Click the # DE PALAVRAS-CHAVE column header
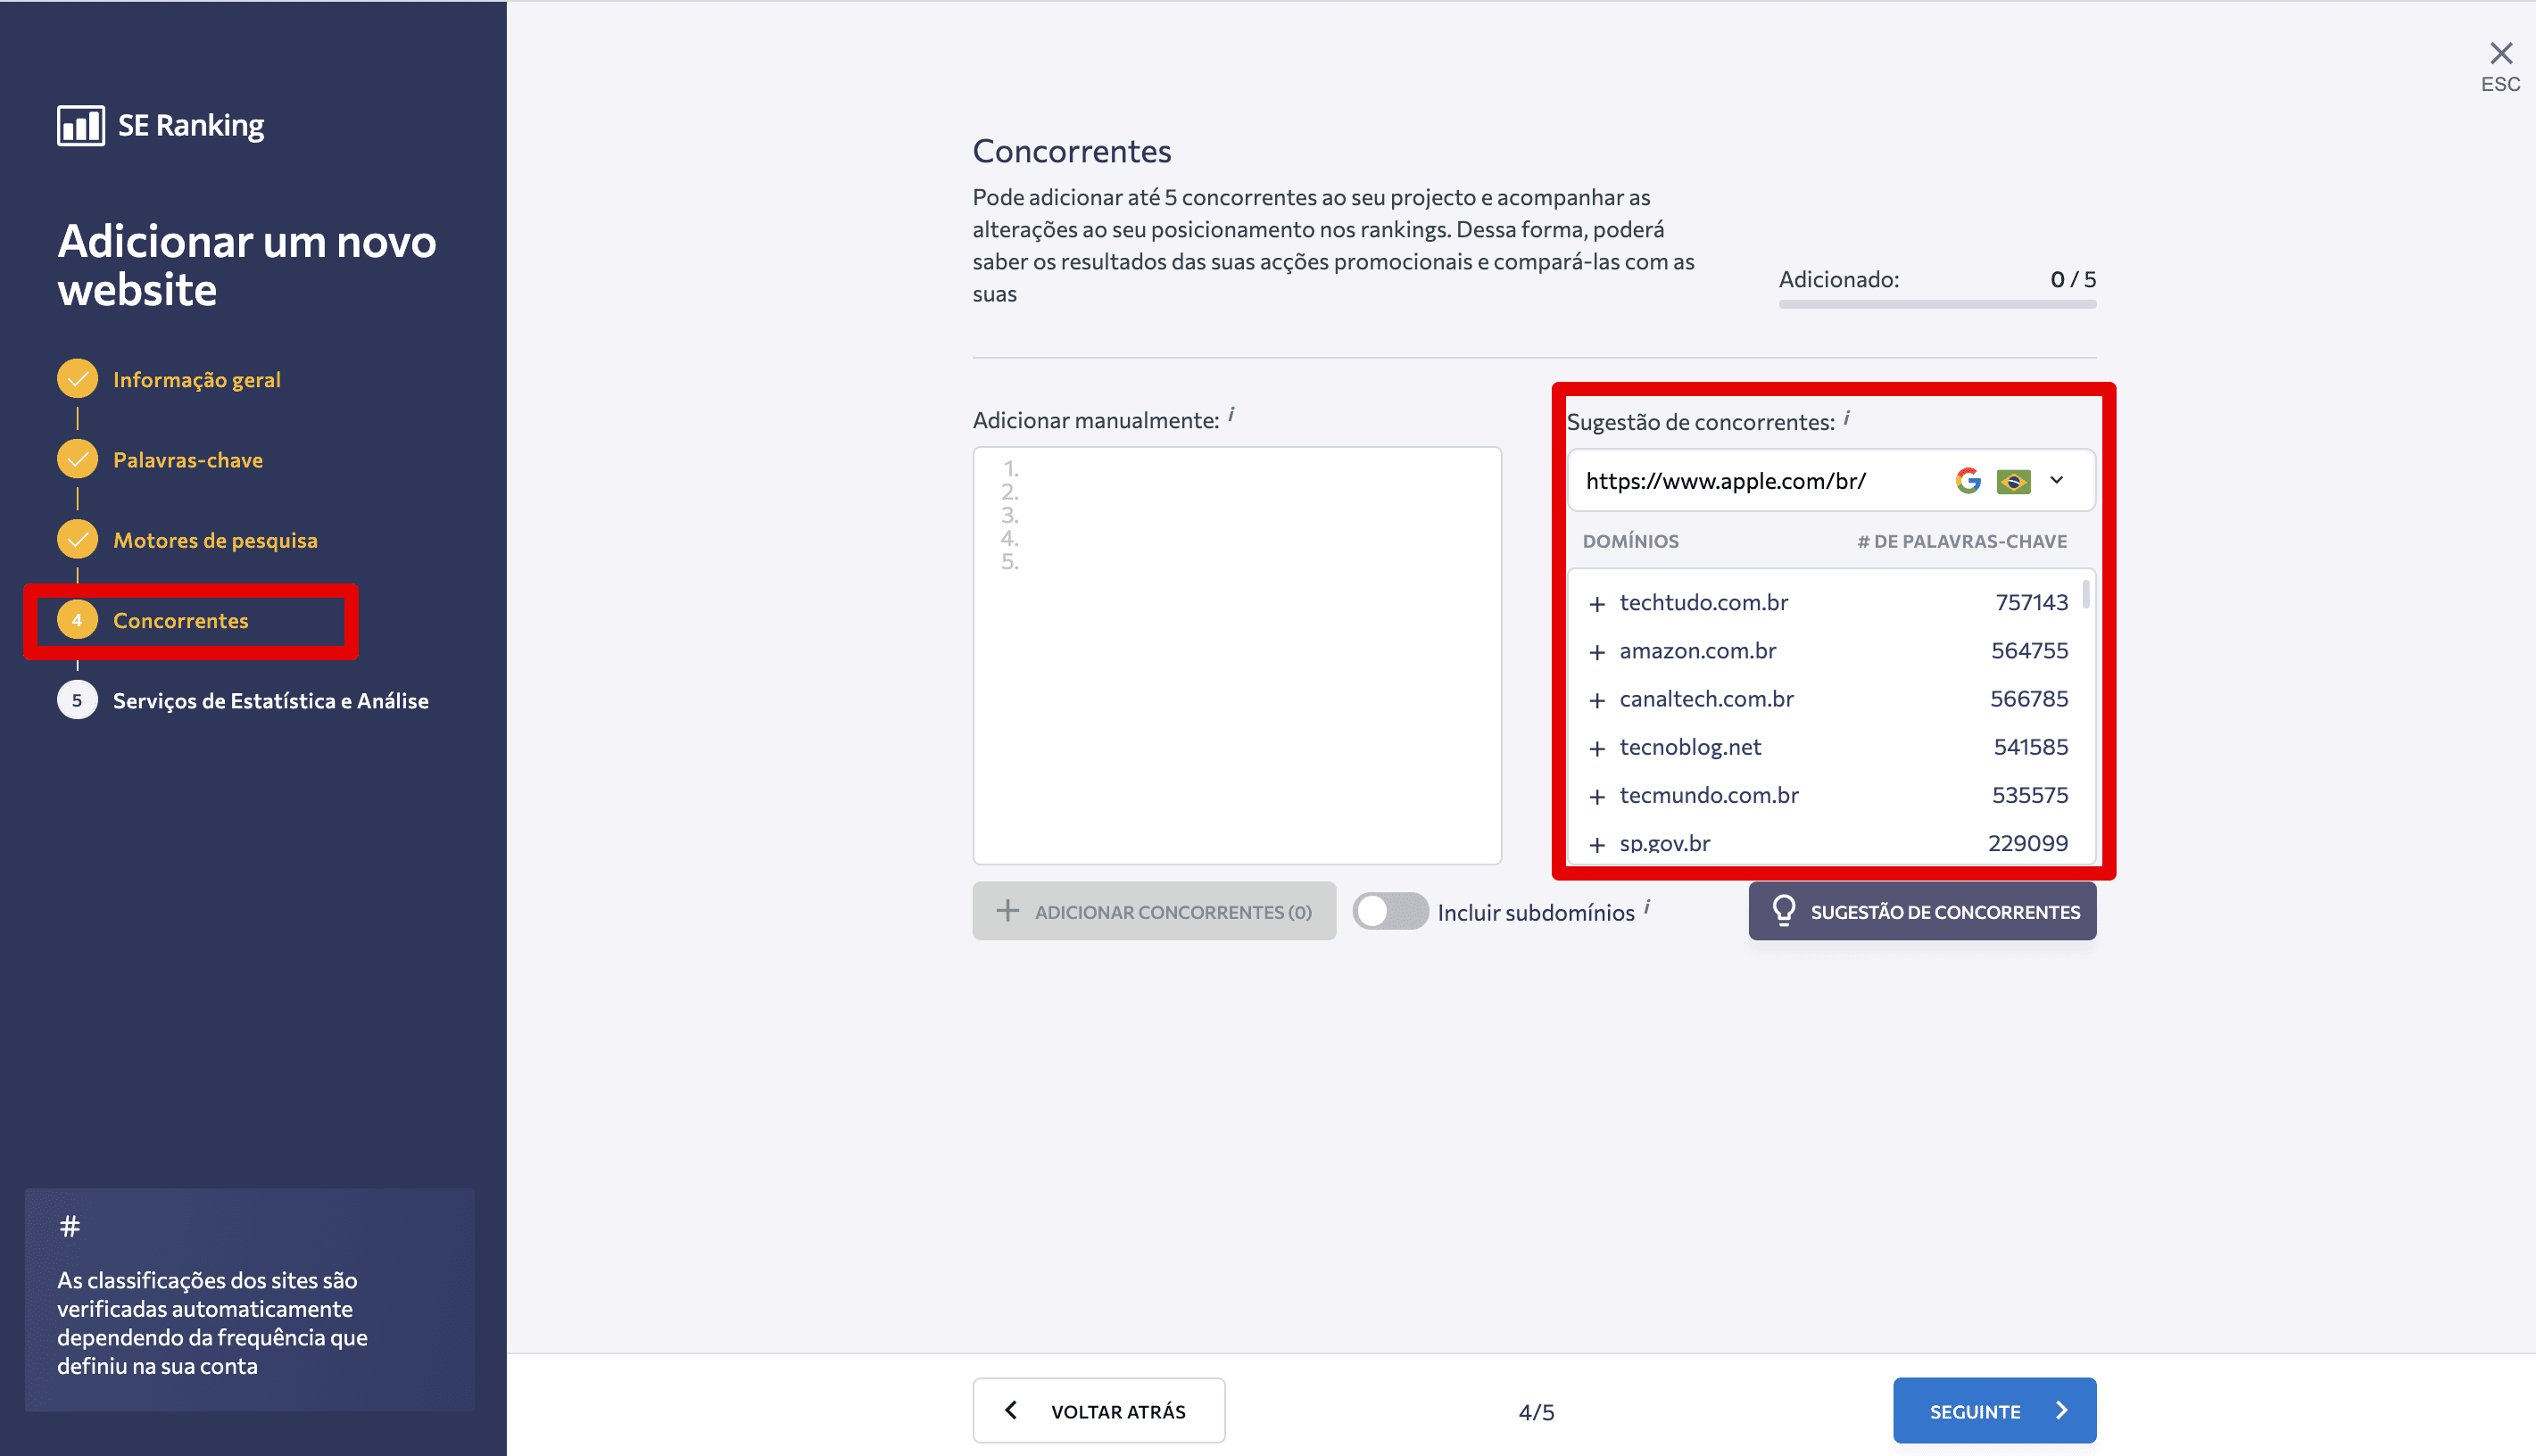This screenshot has height=1456, width=2536. coord(1962,541)
